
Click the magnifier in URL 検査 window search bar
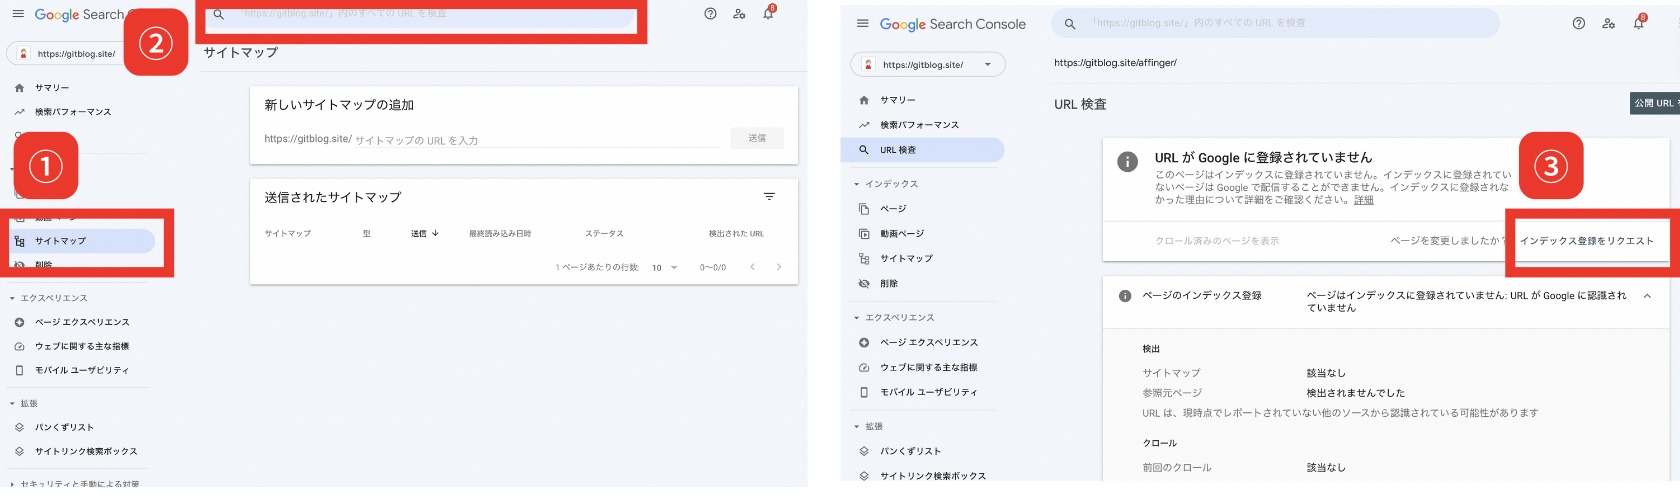point(1070,23)
